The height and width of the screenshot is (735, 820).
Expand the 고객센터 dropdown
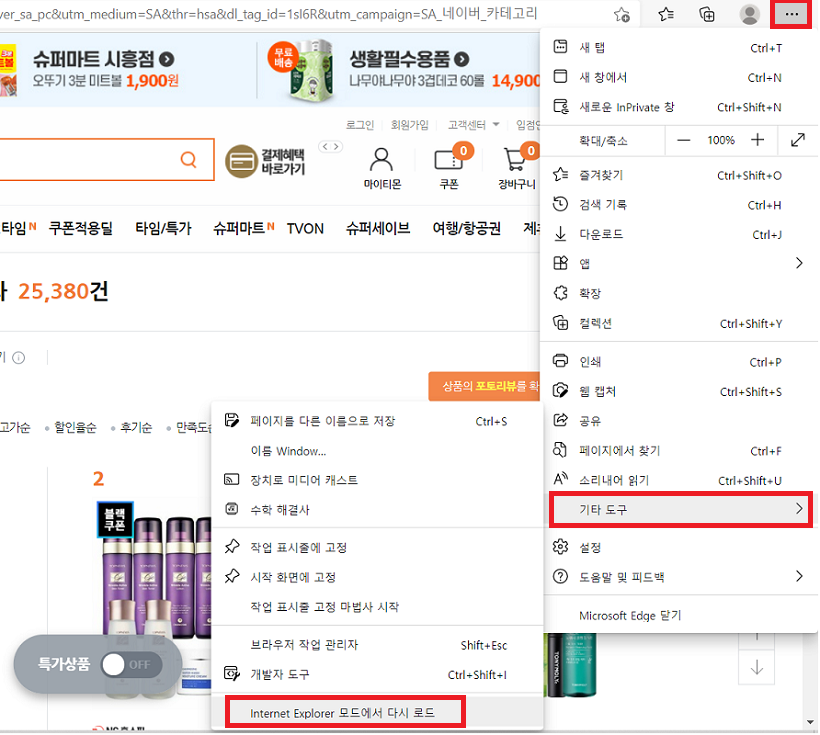click(x=473, y=125)
